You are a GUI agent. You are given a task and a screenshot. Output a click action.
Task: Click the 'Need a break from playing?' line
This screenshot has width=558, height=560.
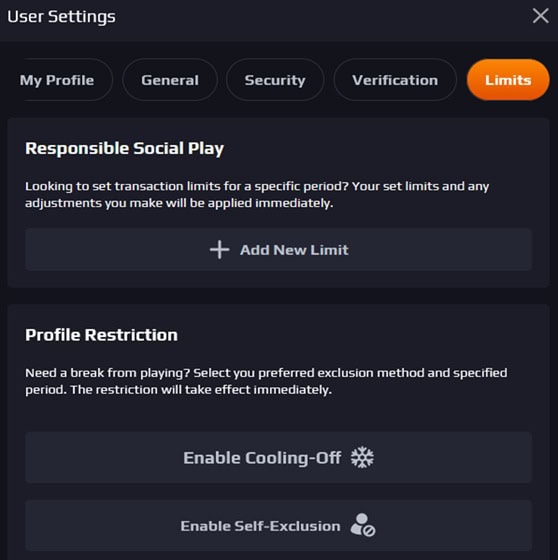(266, 373)
